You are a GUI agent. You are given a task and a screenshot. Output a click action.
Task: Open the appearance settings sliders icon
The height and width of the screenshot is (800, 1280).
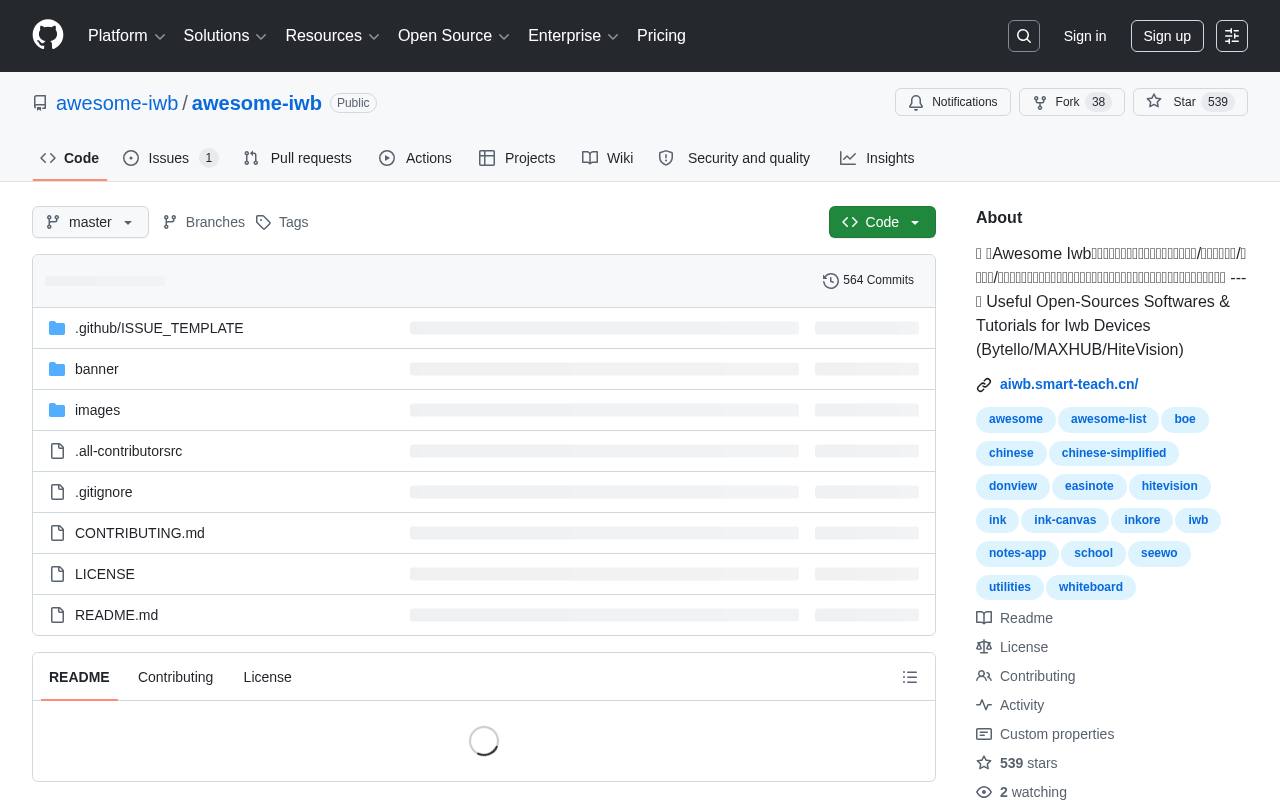pos(1232,36)
